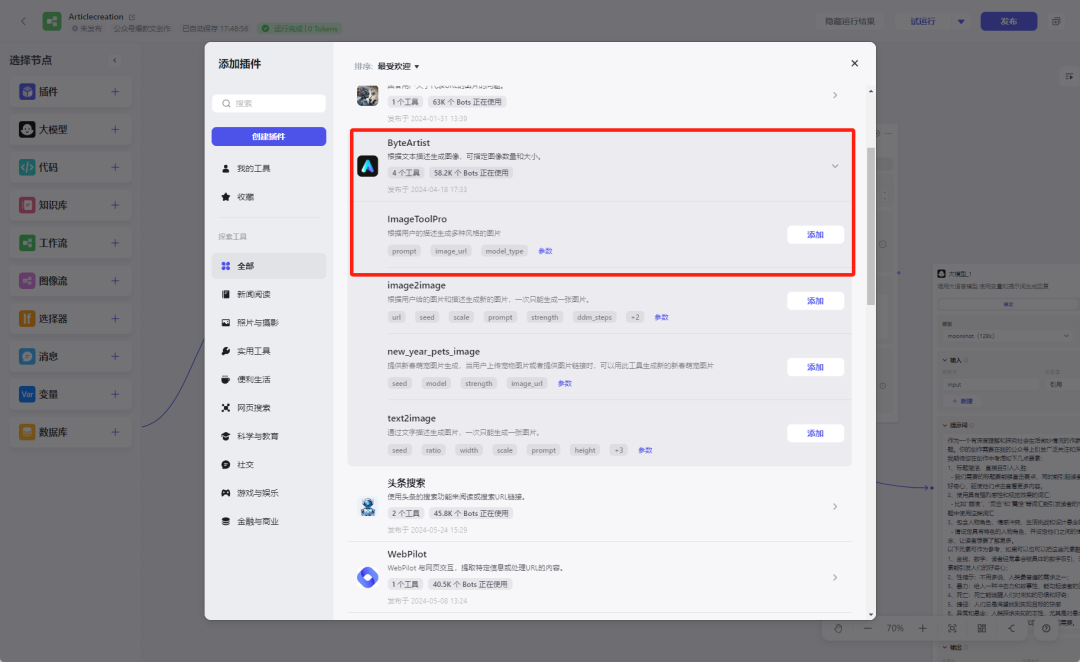Click the 创建插件 button
This screenshot has height=662, width=1080.
(269, 136)
